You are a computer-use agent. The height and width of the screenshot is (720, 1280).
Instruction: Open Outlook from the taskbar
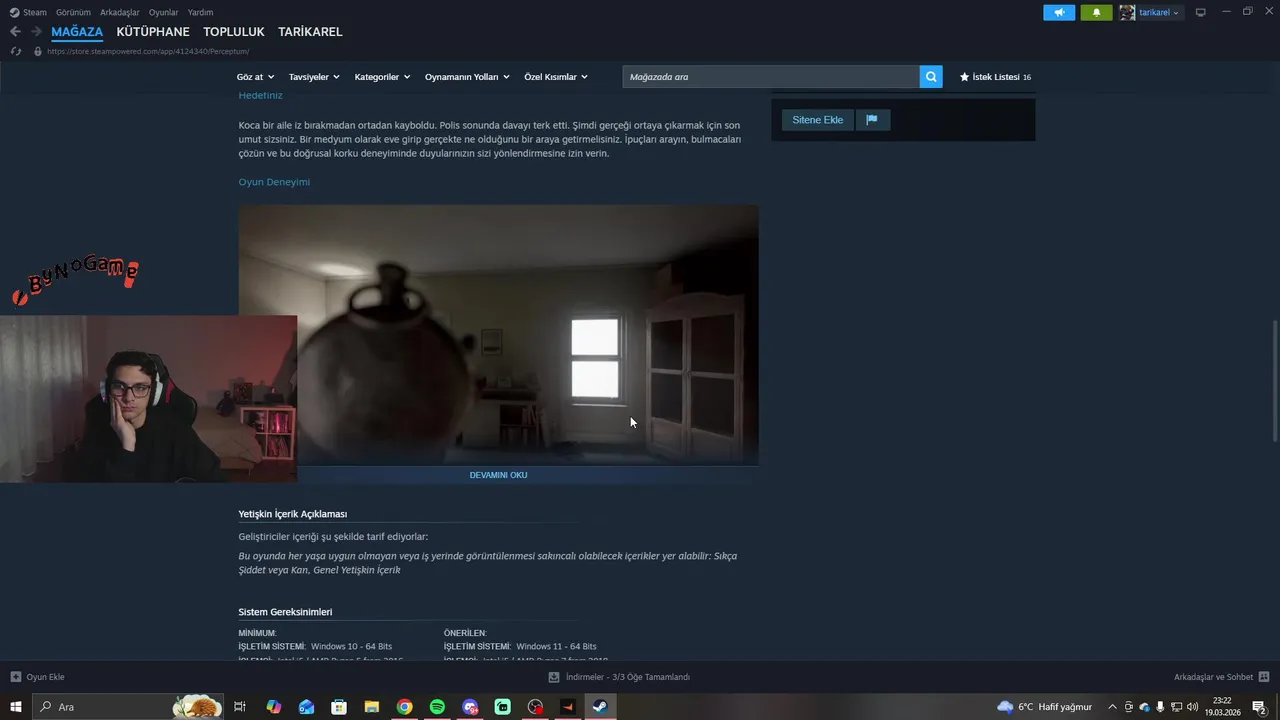pyautogui.click(x=306, y=707)
